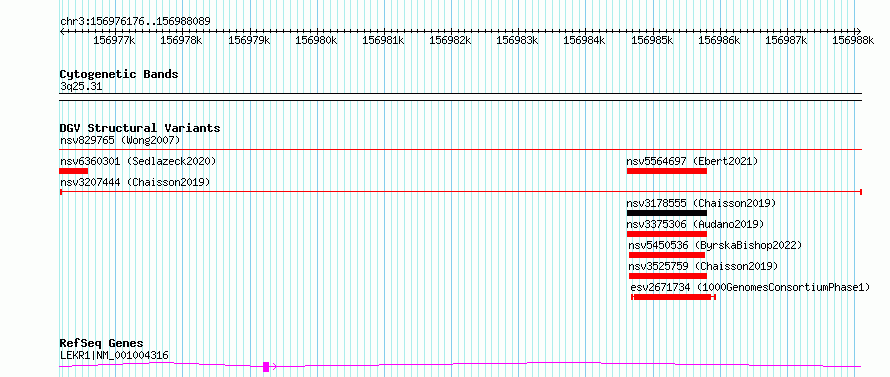Open esv2671734 (1000GenomesConsortiumPhase1) label
Viewport: 890px width, 377px height.
coord(750,287)
